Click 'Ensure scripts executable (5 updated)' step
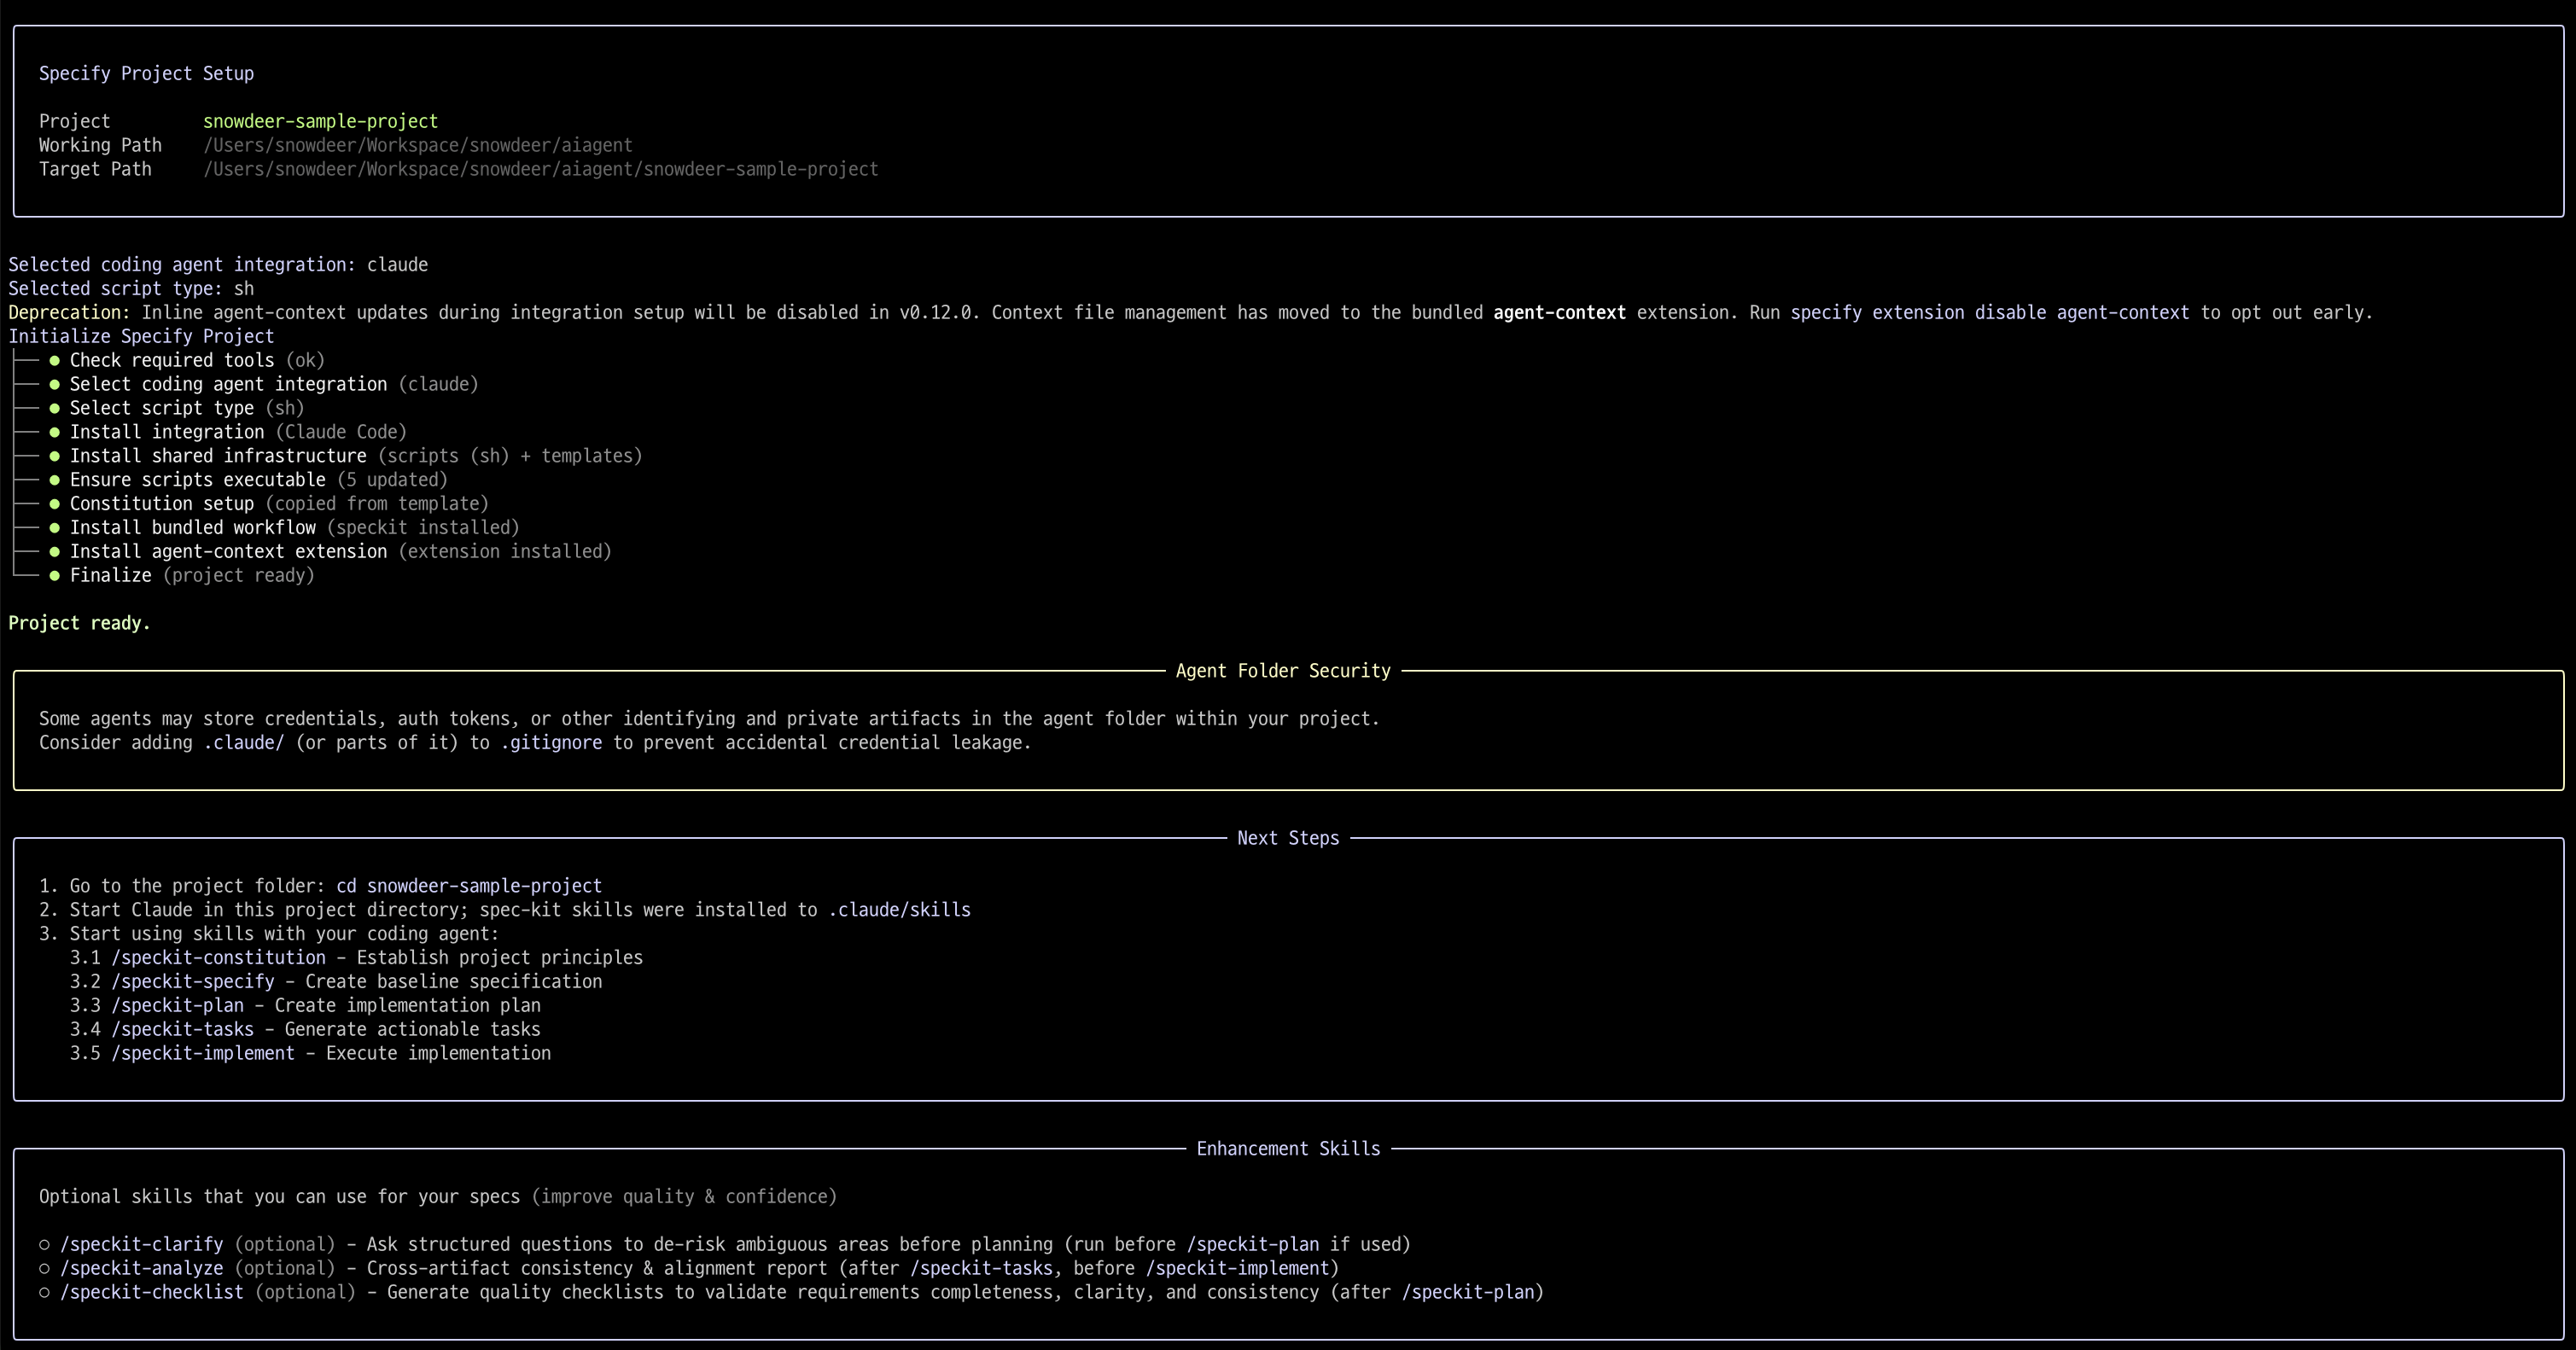Screen dimensions: 2576x1350 tap(259, 481)
